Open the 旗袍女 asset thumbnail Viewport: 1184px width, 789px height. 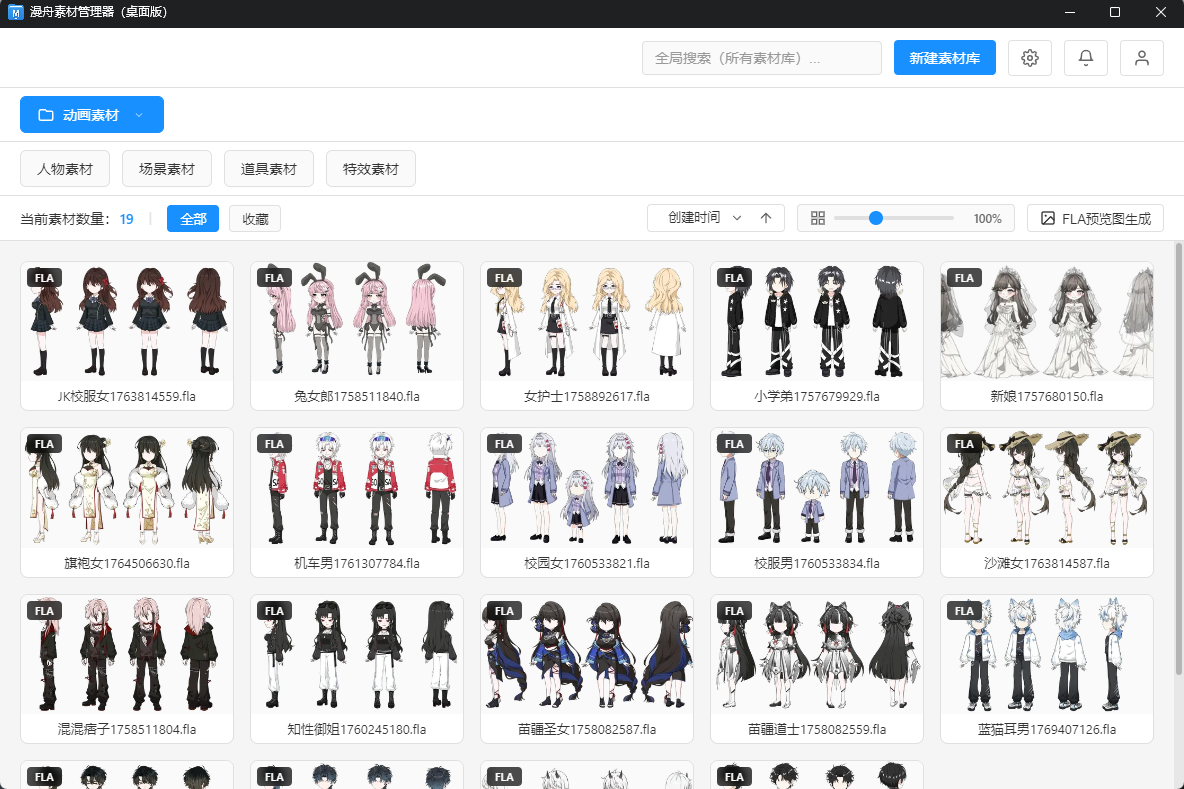(x=127, y=490)
